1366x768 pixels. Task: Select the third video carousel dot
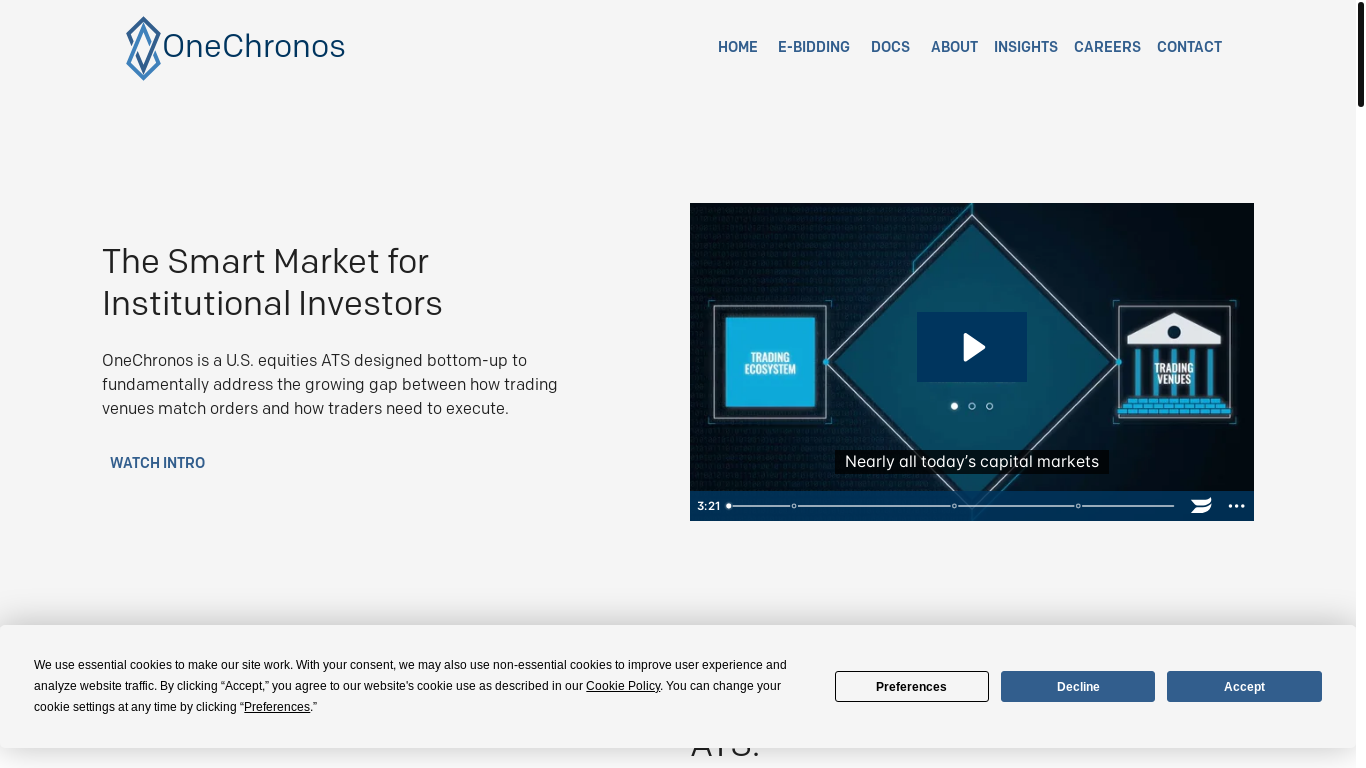point(990,406)
